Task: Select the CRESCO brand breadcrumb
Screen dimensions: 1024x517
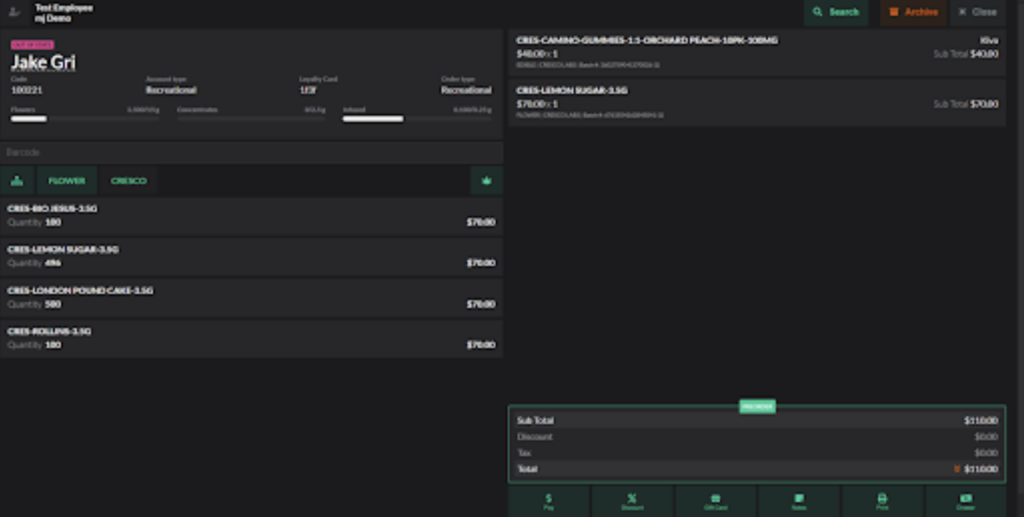Action: tap(129, 181)
